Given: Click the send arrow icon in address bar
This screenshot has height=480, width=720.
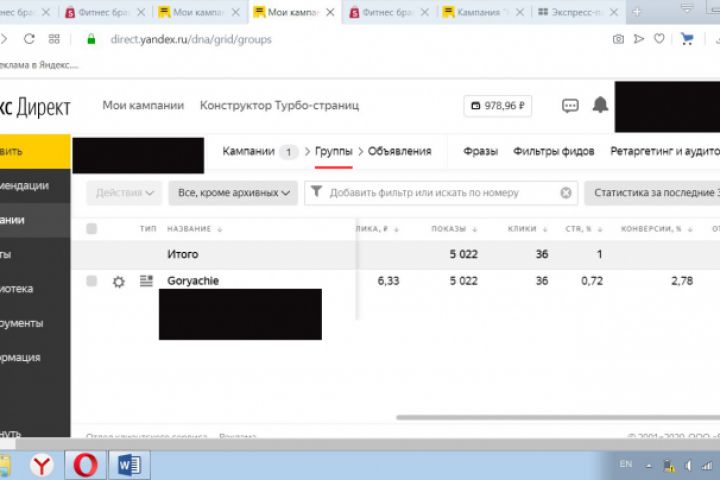Looking at the screenshot, I should coord(639,39).
